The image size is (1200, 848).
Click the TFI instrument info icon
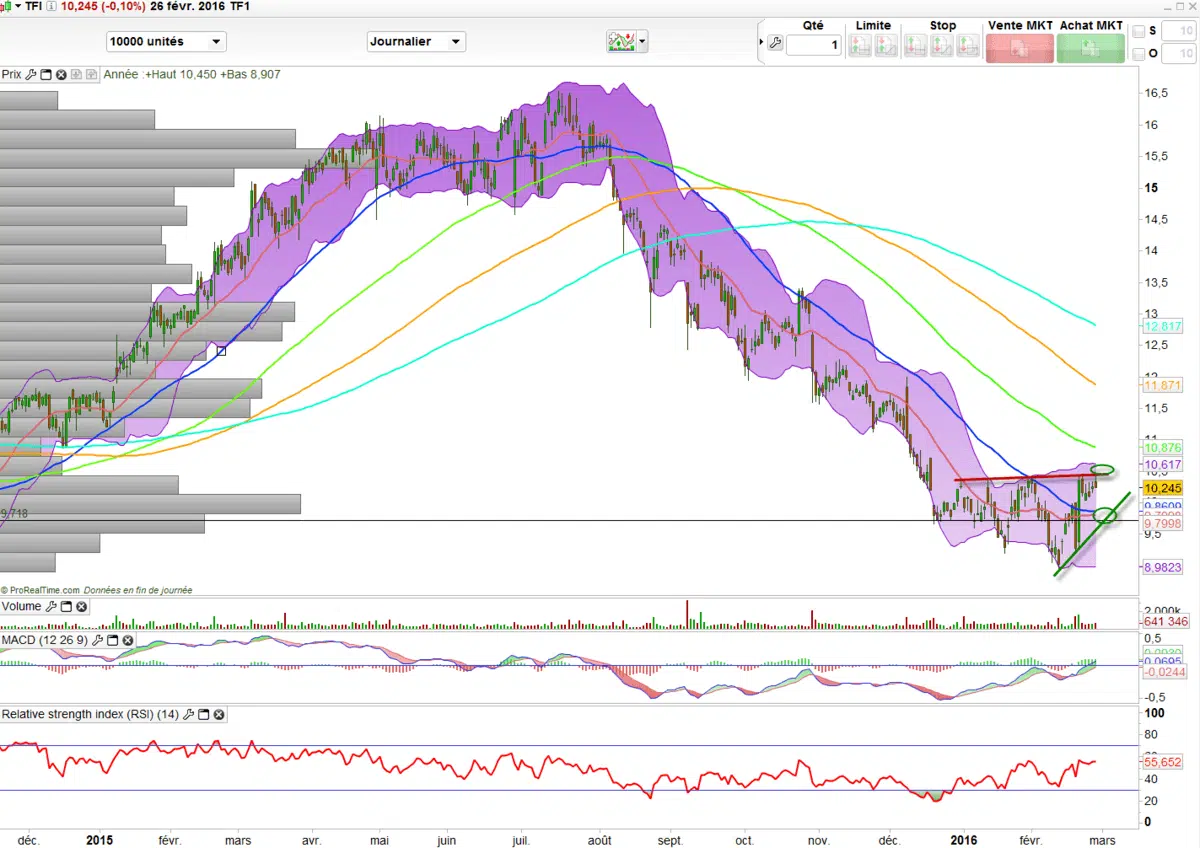click(x=51, y=7)
